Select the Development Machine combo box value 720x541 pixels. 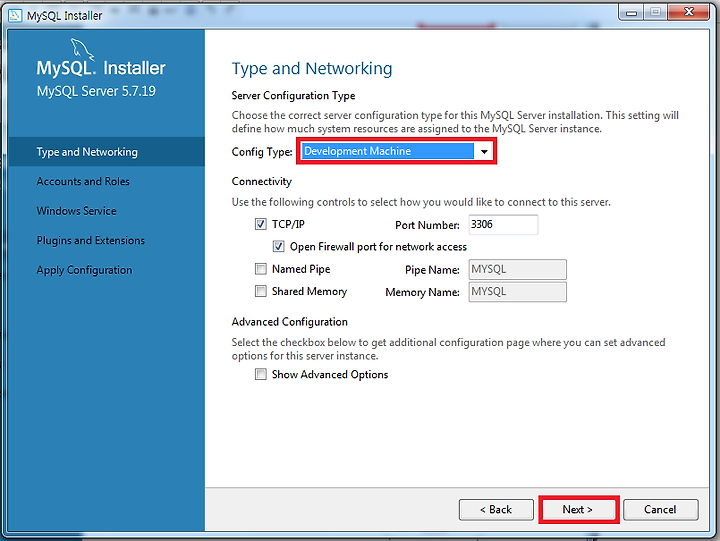(x=388, y=151)
